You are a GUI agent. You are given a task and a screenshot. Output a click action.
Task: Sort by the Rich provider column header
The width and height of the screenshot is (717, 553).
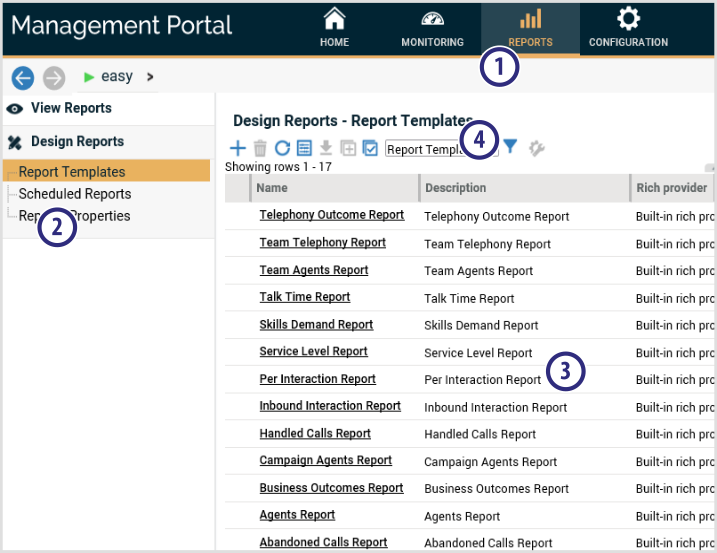coord(672,188)
